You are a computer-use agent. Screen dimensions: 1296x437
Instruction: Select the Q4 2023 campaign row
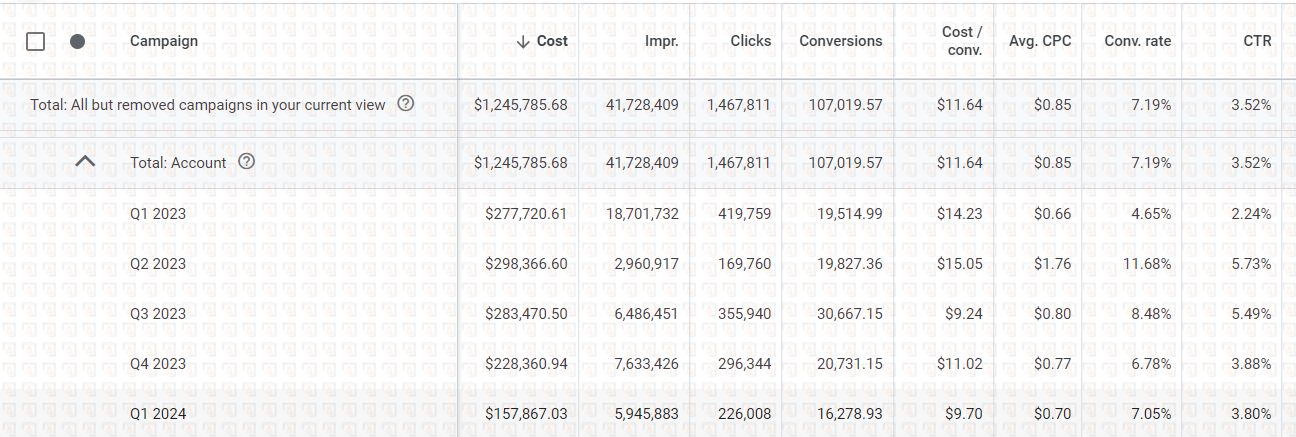(x=158, y=363)
